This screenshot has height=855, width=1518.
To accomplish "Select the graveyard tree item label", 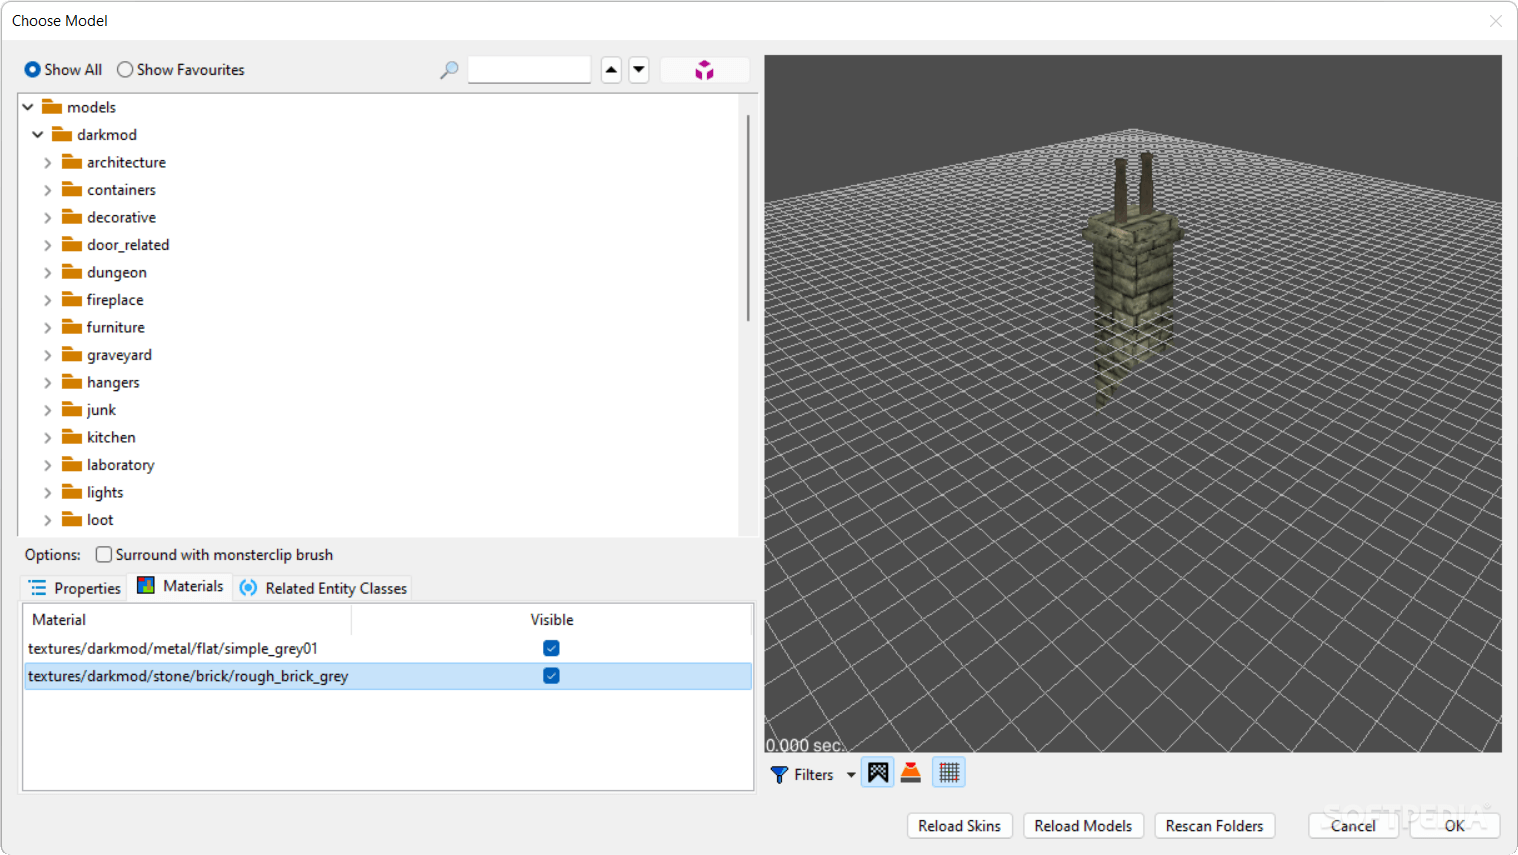I will 119,355.
